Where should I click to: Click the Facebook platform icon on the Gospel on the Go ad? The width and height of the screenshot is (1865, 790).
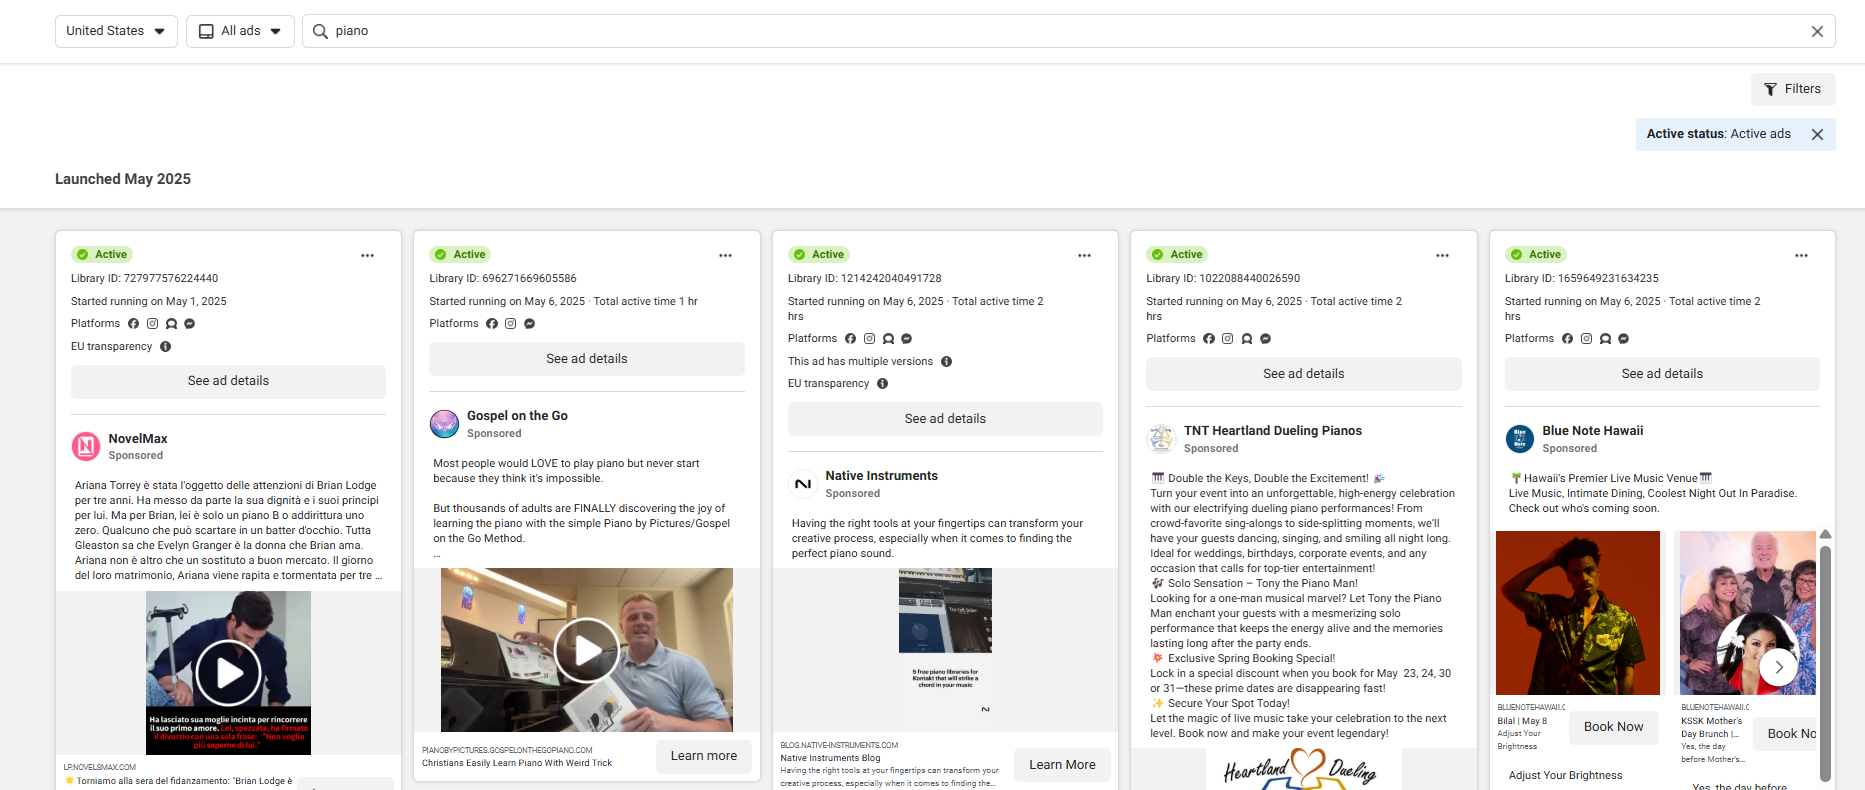coord(492,324)
